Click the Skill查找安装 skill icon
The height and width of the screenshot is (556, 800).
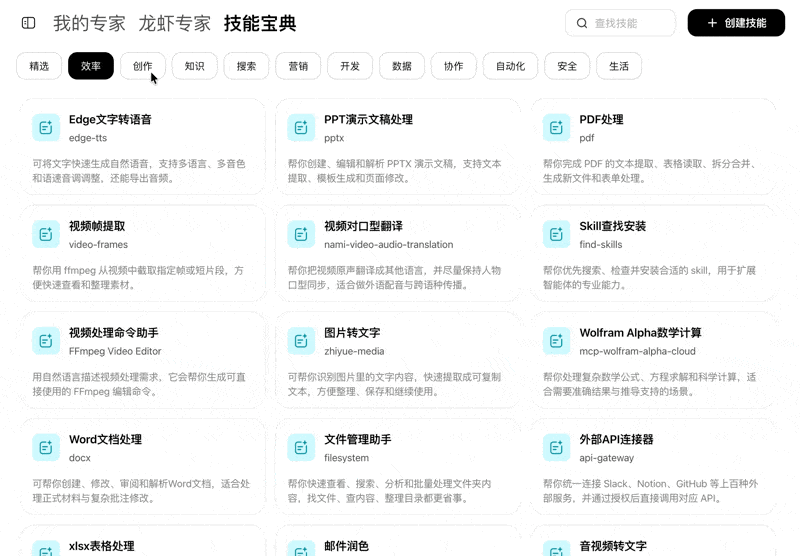tap(556, 234)
